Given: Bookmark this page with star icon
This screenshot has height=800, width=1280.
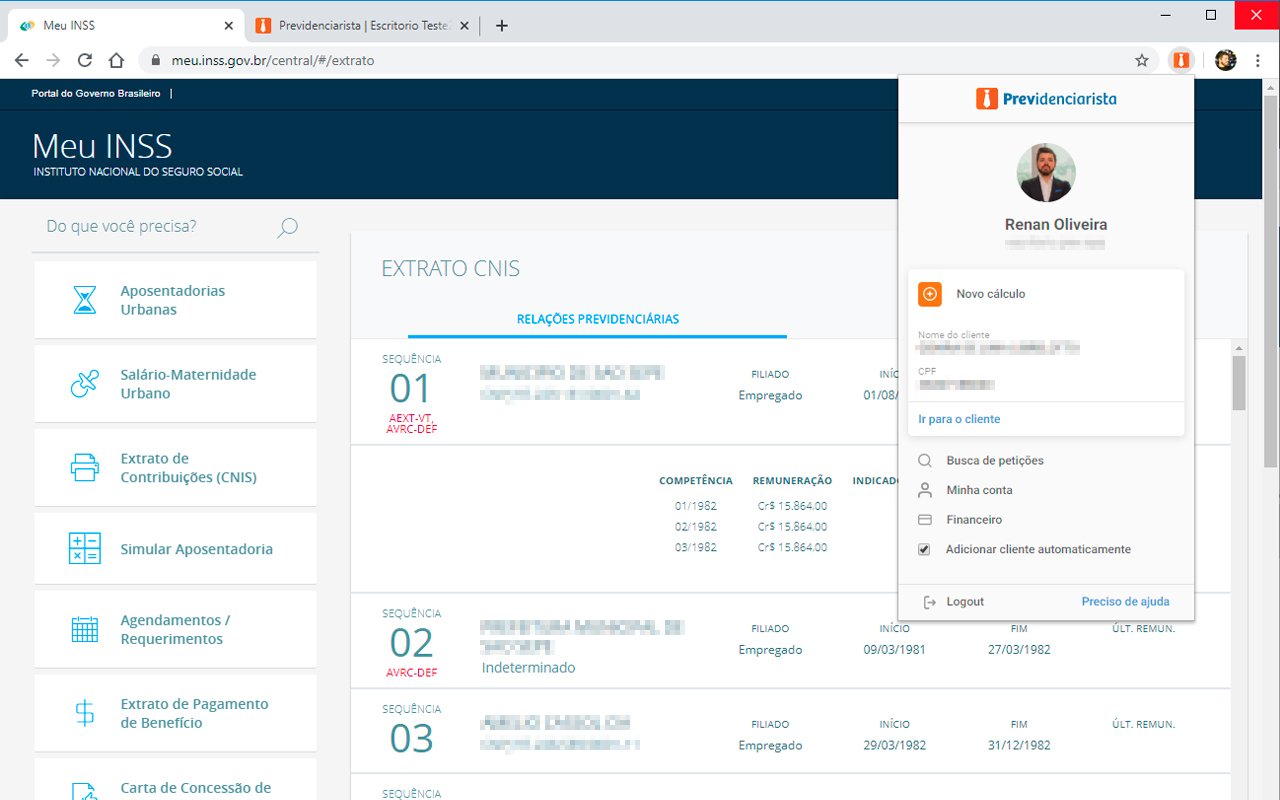Looking at the screenshot, I should pyautogui.click(x=1142, y=61).
